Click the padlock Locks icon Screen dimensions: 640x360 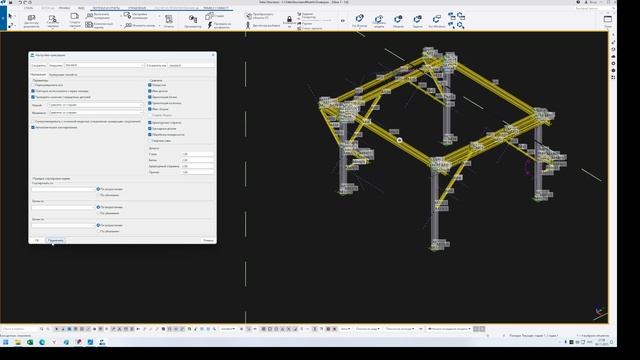[x=289, y=19]
